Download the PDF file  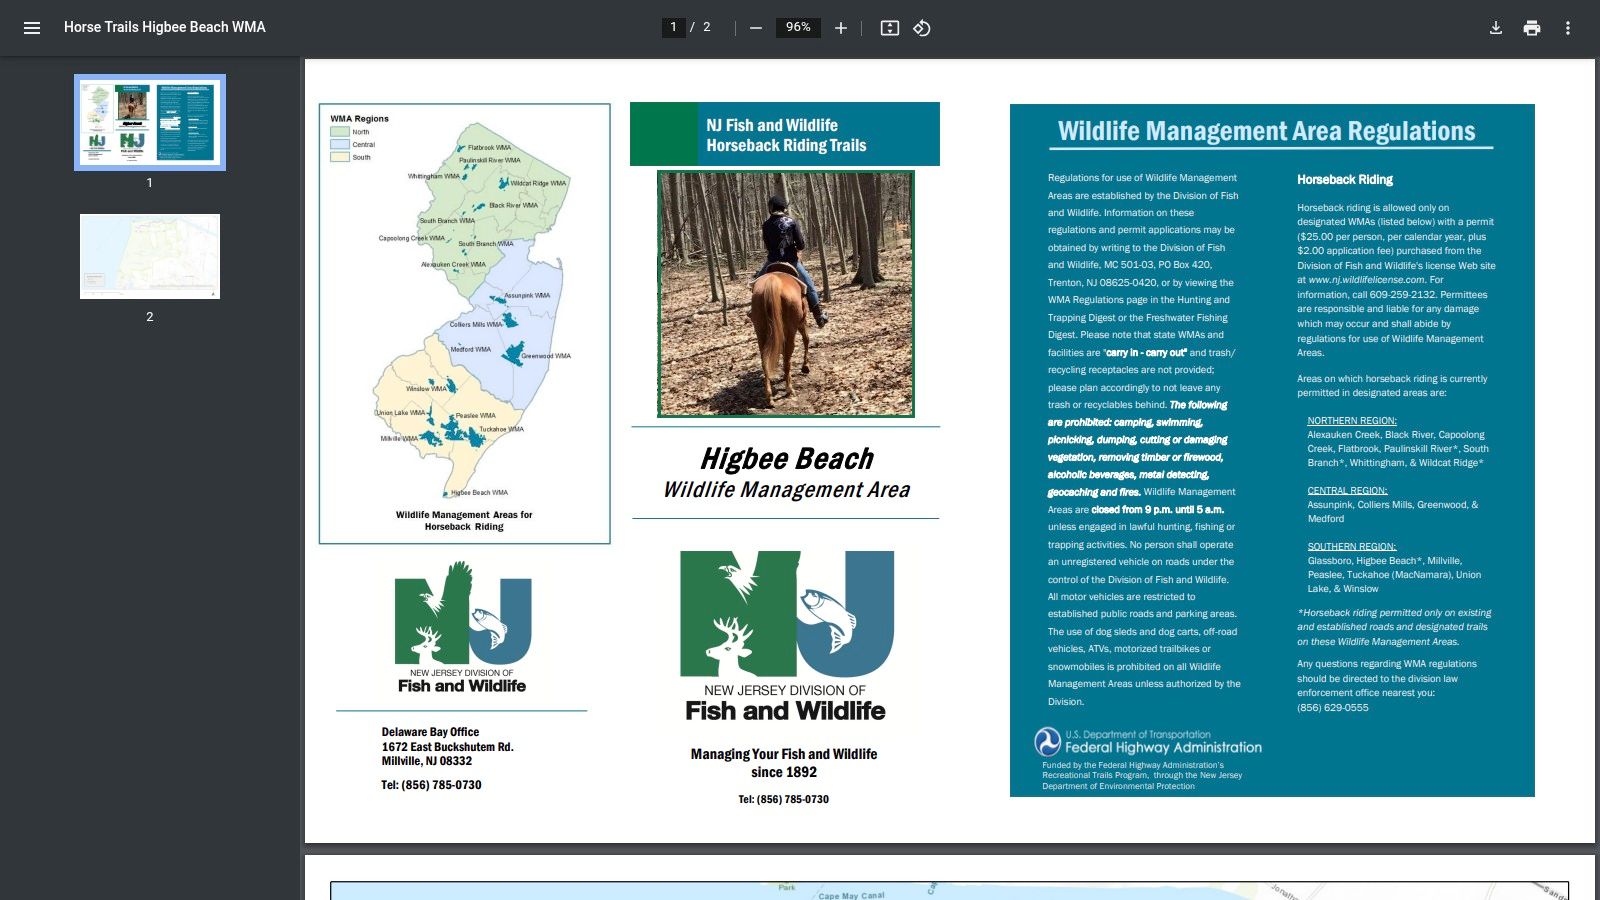tap(1496, 28)
